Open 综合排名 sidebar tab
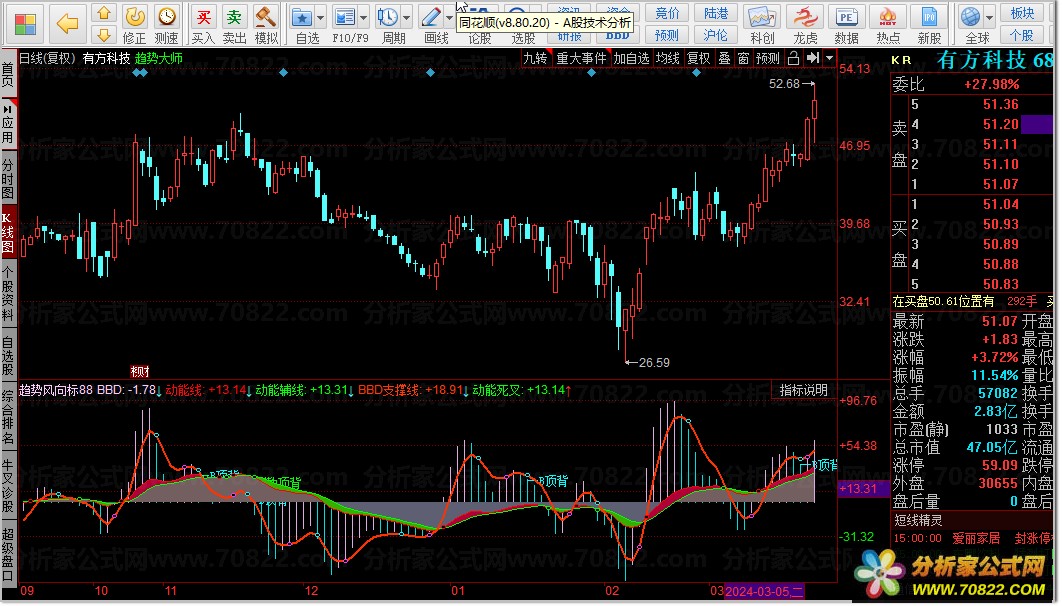Screen dimensions: 1062x606 pyautogui.click(x=8, y=417)
